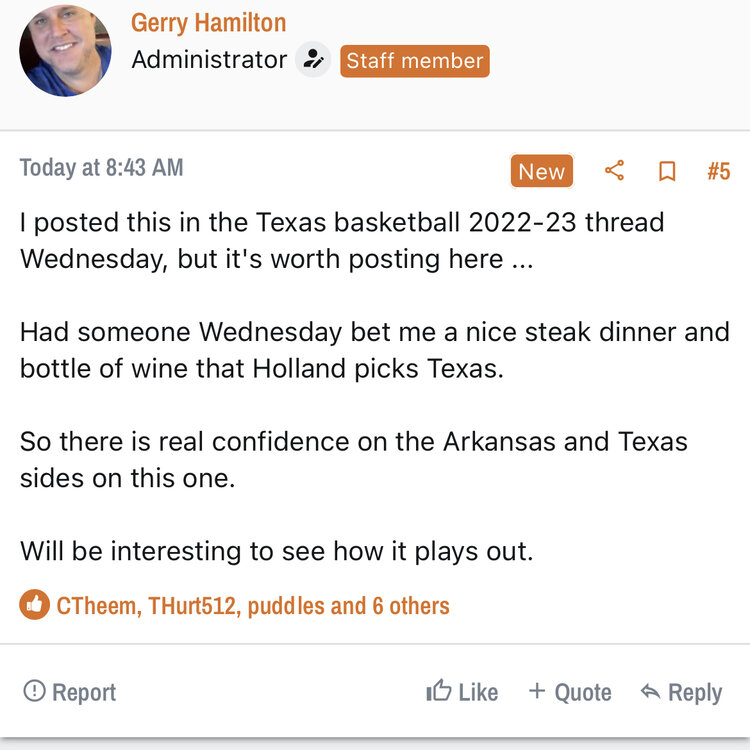Click the Quote text label
The image size is (750, 750).
pos(582,692)
